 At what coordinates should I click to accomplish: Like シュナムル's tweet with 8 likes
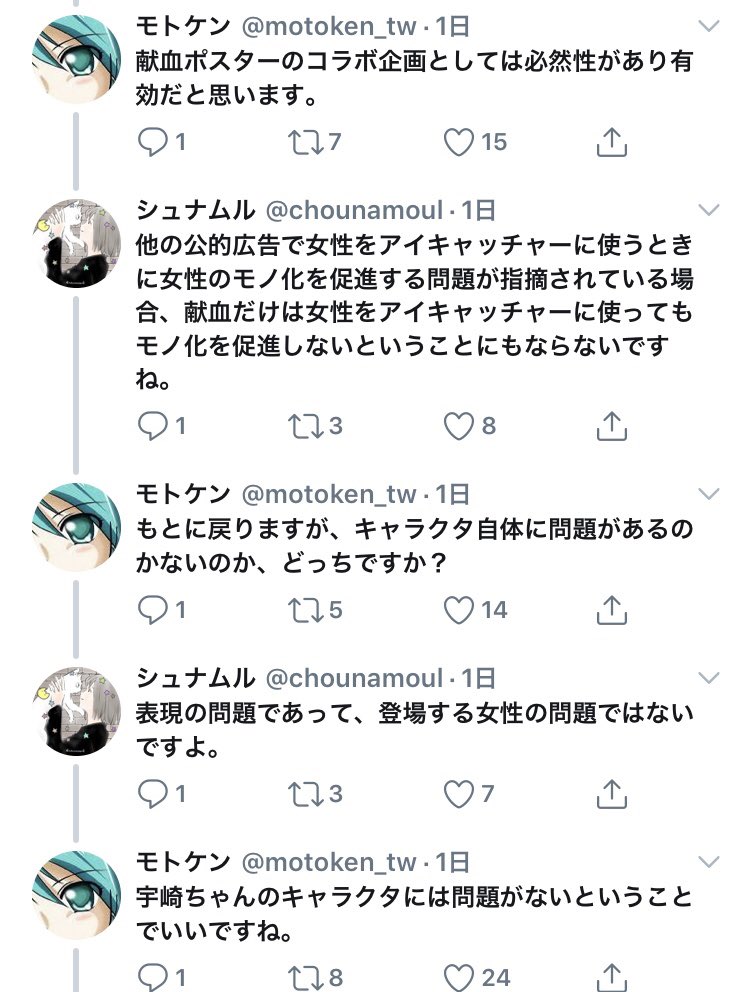[458, 428]
